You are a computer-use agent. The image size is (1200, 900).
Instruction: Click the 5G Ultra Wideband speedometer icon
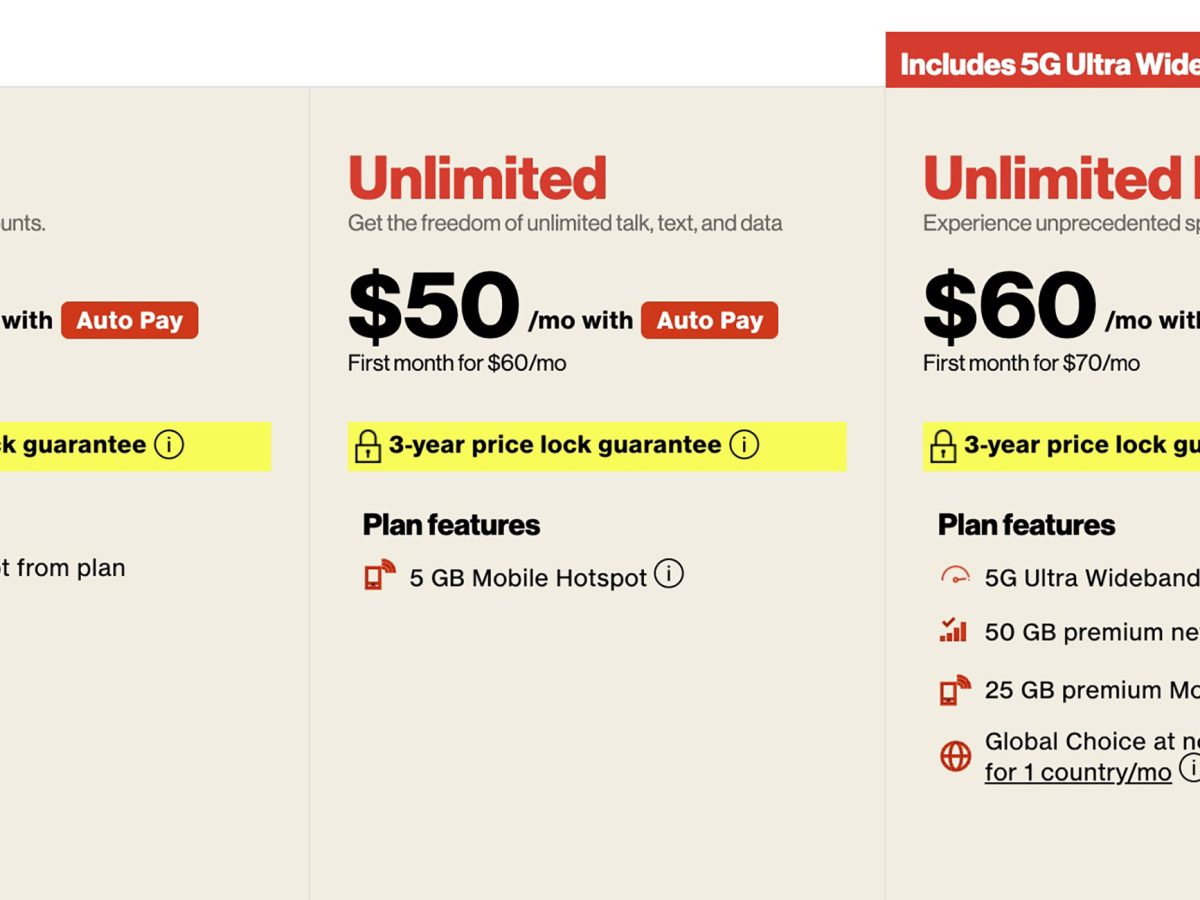955,576
